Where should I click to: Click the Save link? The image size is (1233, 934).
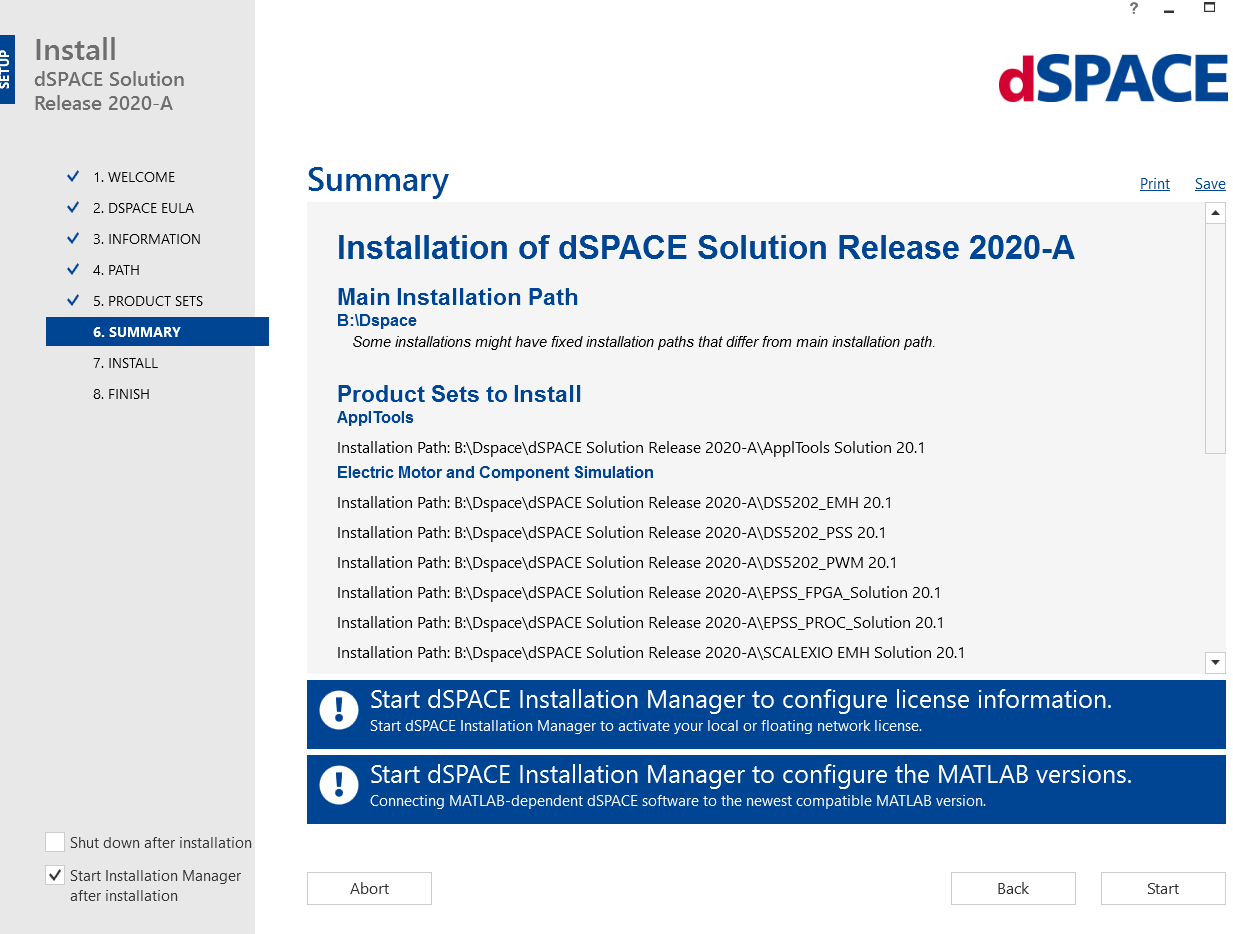point(1210,183)
